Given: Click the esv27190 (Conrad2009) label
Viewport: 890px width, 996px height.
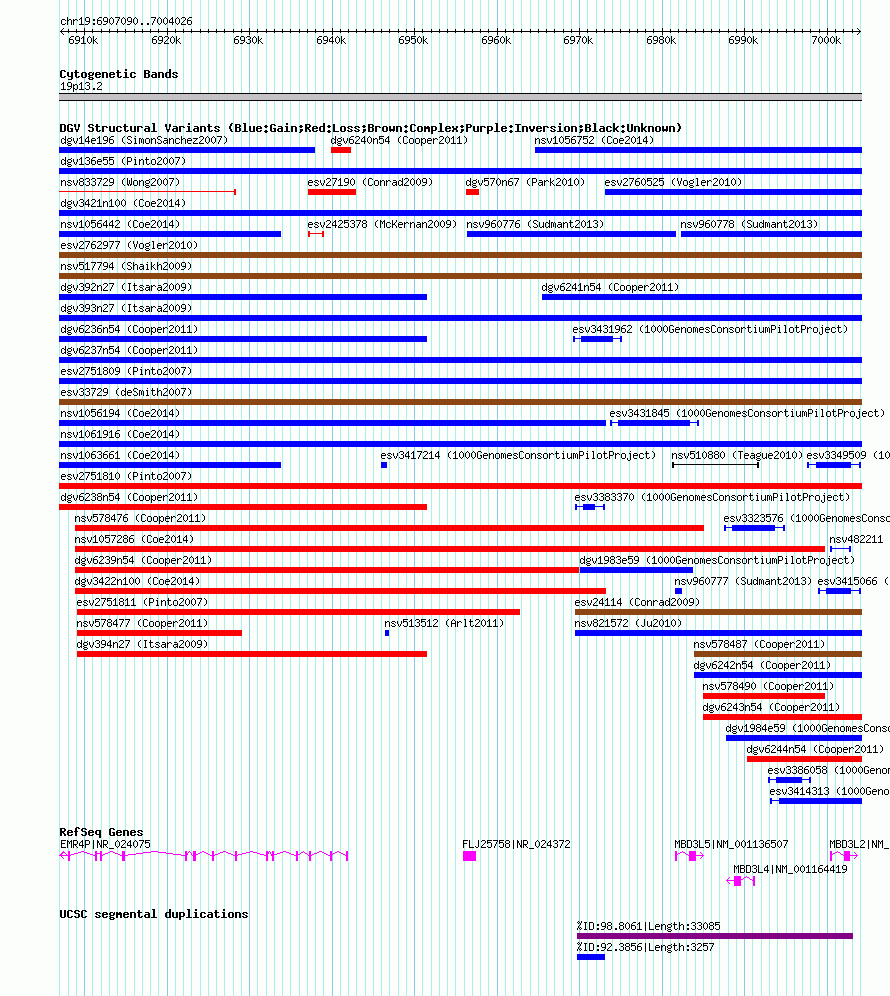Looking at the screenshot, I should (370, 182).
